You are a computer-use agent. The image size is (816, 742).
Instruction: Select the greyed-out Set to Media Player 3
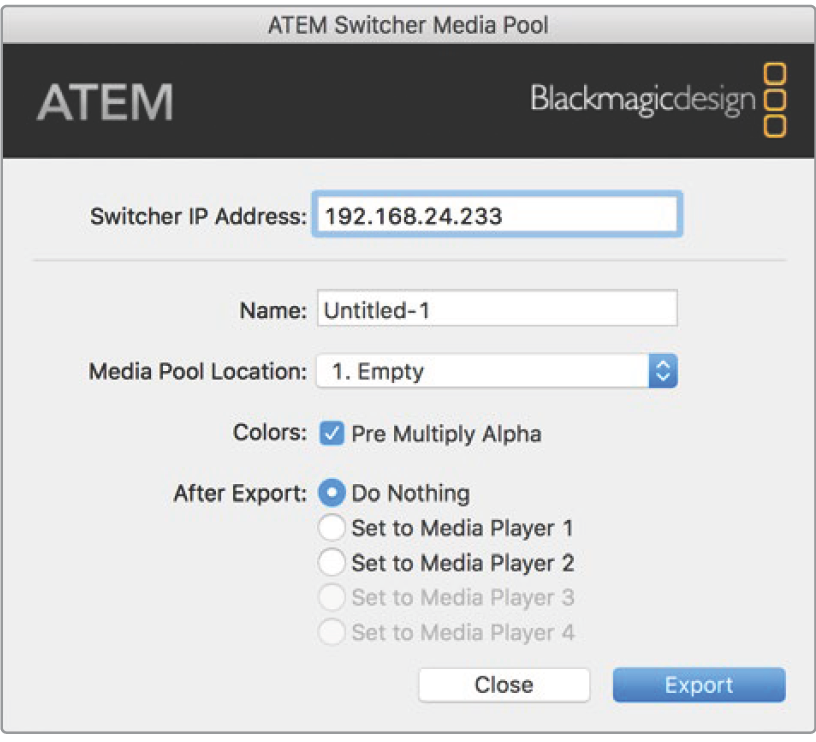333,598
